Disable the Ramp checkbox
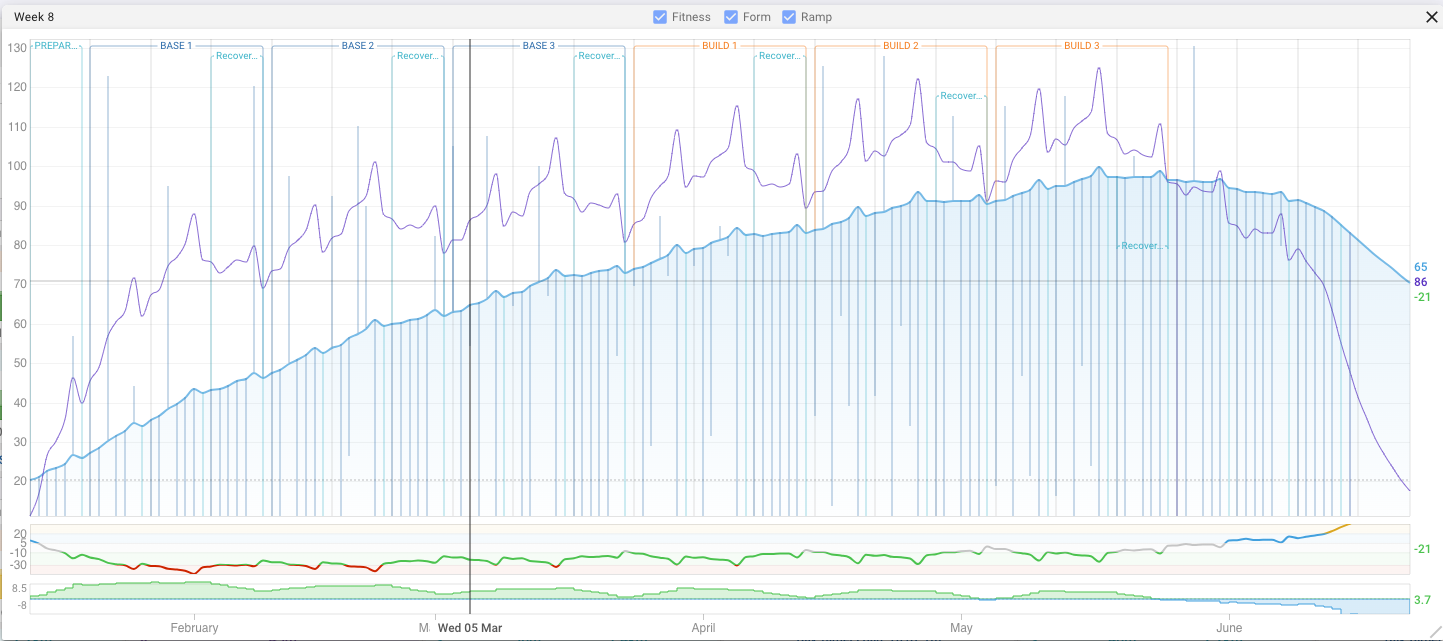This screenshot has height=641, width=1443. click(x=789, y=17)
